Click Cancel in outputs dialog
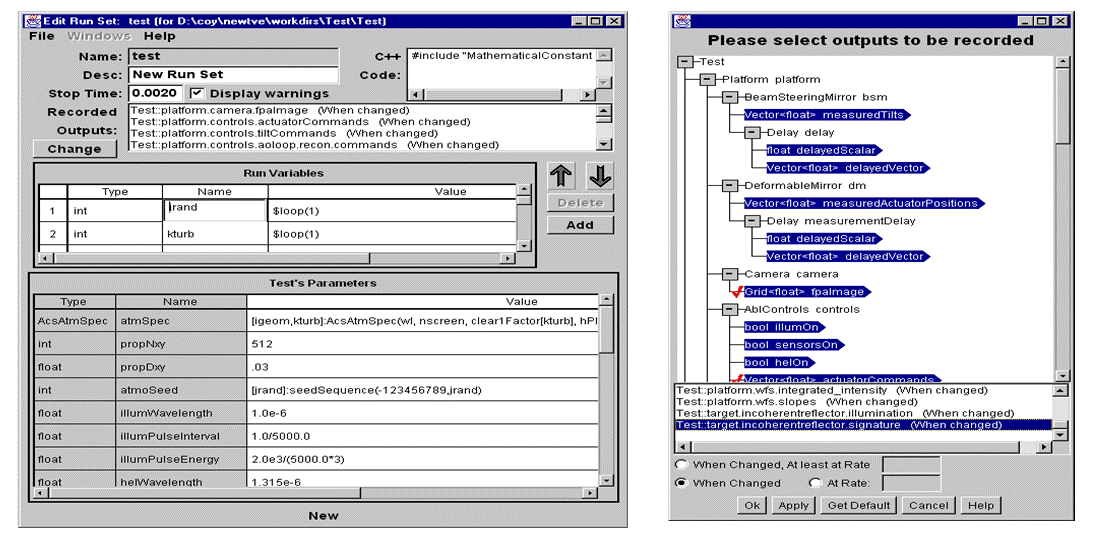1096x545 pixels. [928, 505]
